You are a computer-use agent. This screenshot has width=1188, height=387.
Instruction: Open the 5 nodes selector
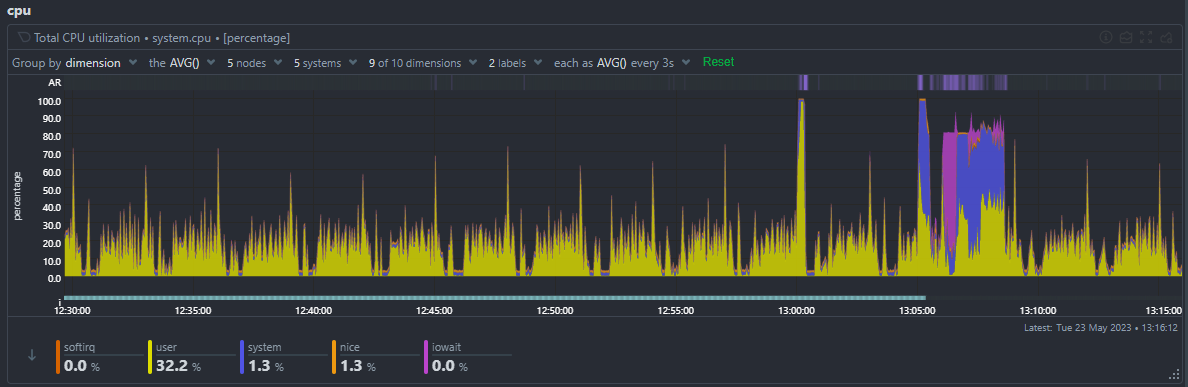pyautogui.click(x=255, y=63)
